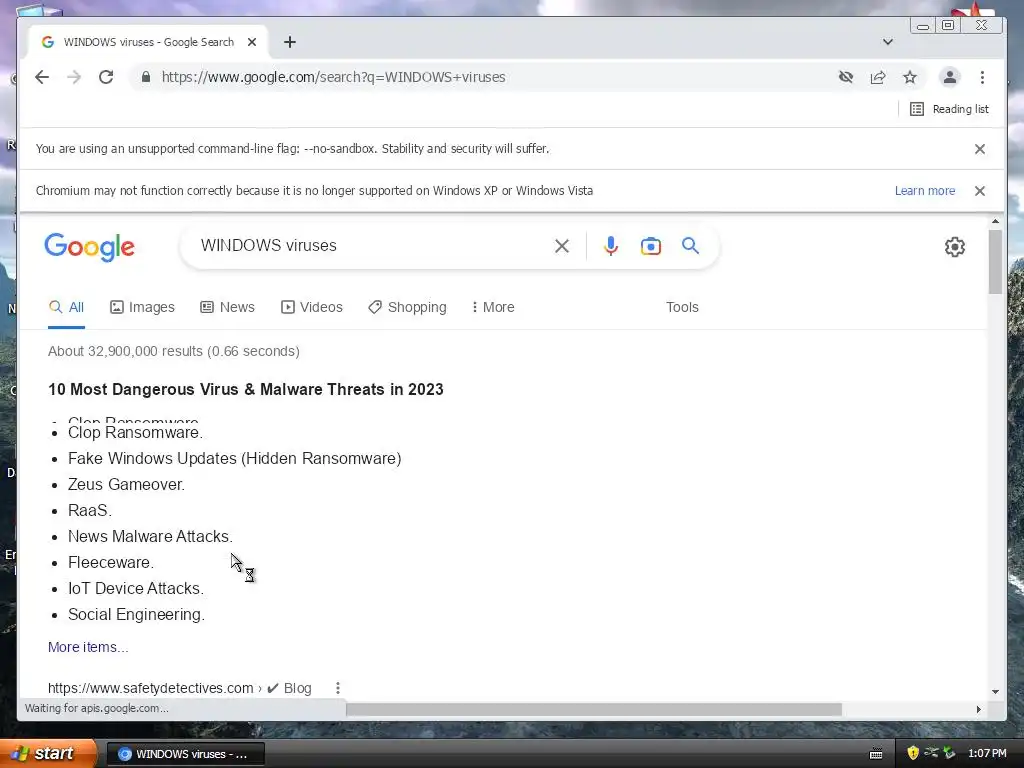This screenshot has height=768, width=1024.
Task: Open the Reading list panel
Action: 950,109
